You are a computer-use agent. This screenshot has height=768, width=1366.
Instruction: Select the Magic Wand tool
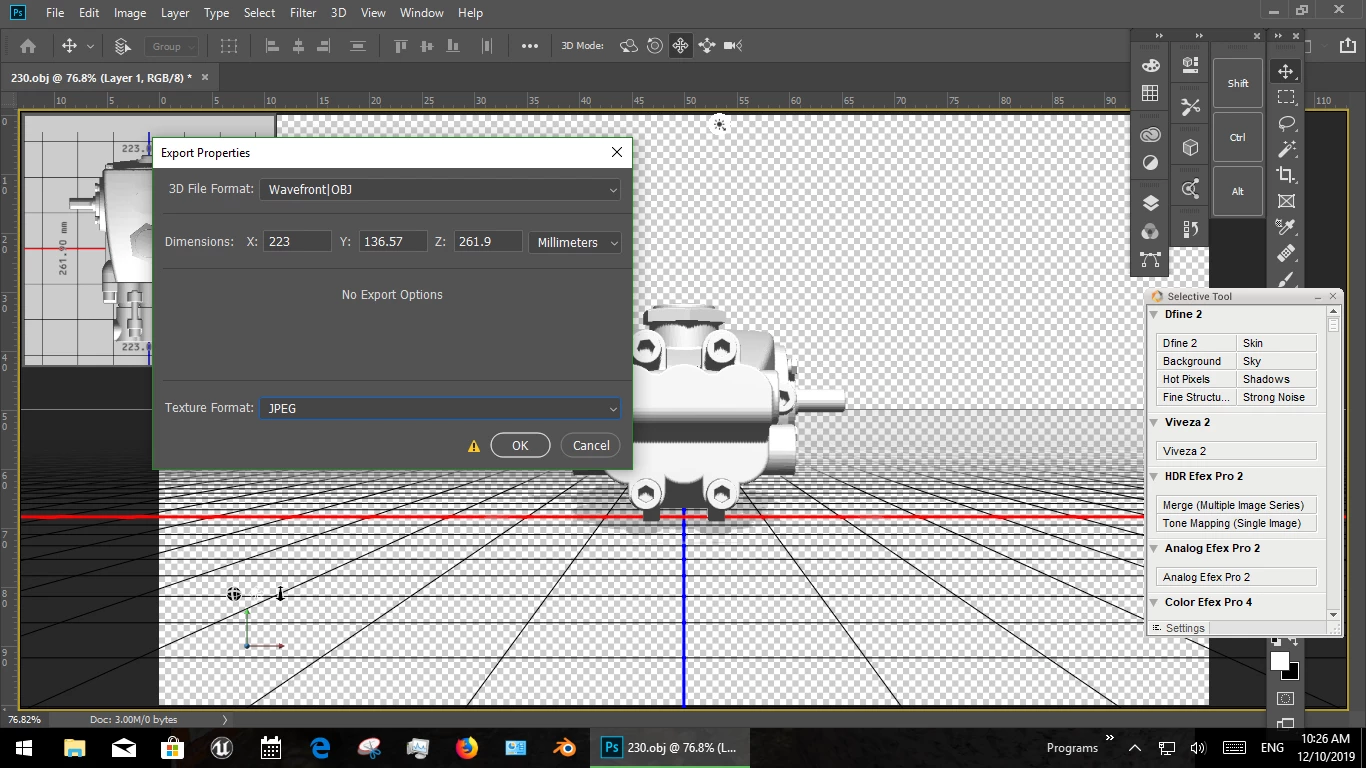point(1286,149)
